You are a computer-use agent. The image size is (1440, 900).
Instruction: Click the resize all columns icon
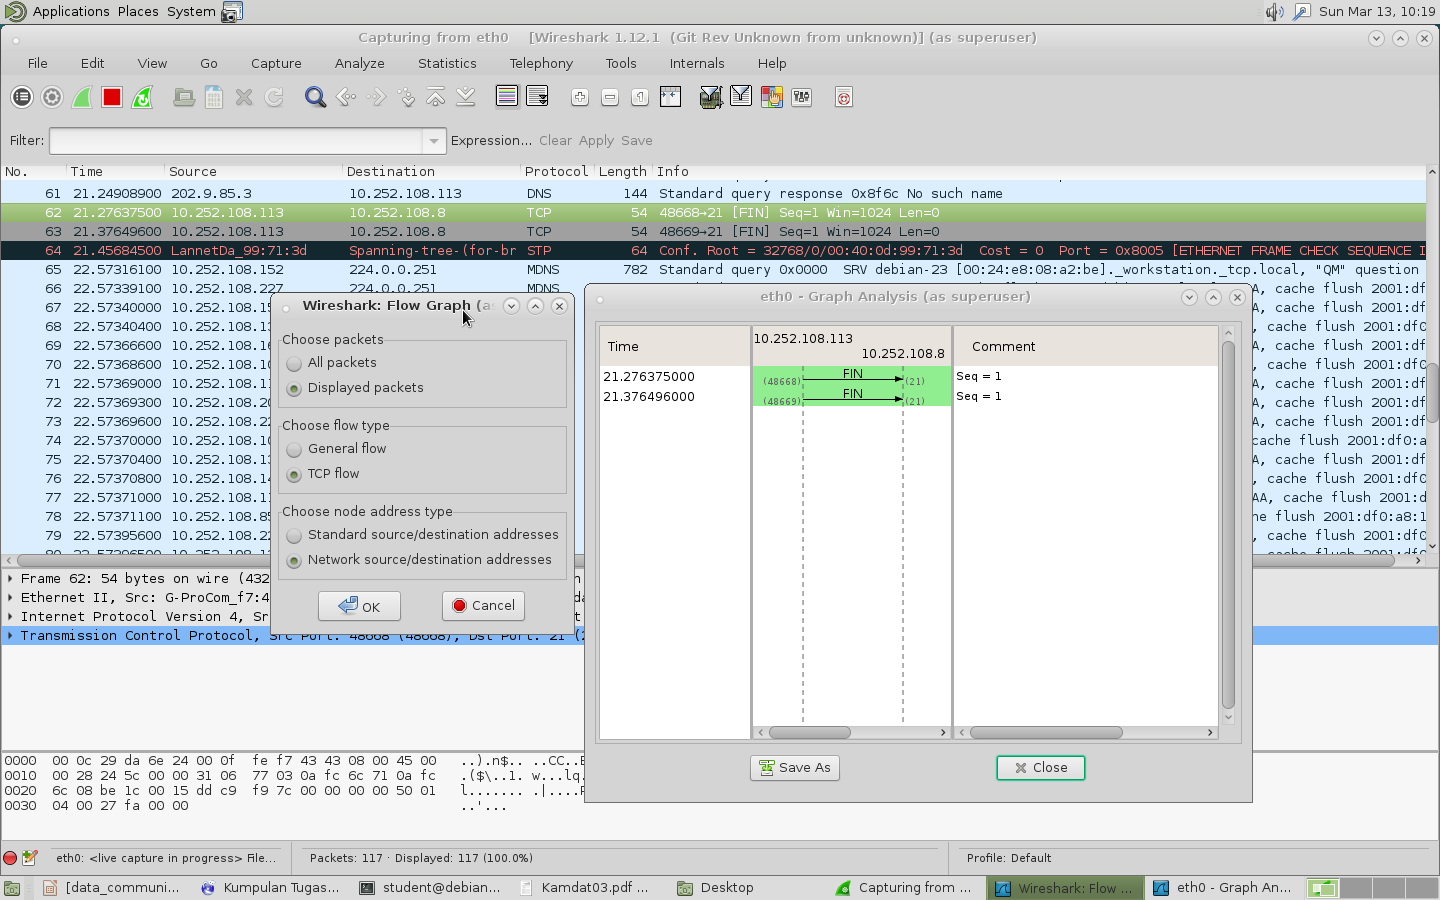pos(670,97)
